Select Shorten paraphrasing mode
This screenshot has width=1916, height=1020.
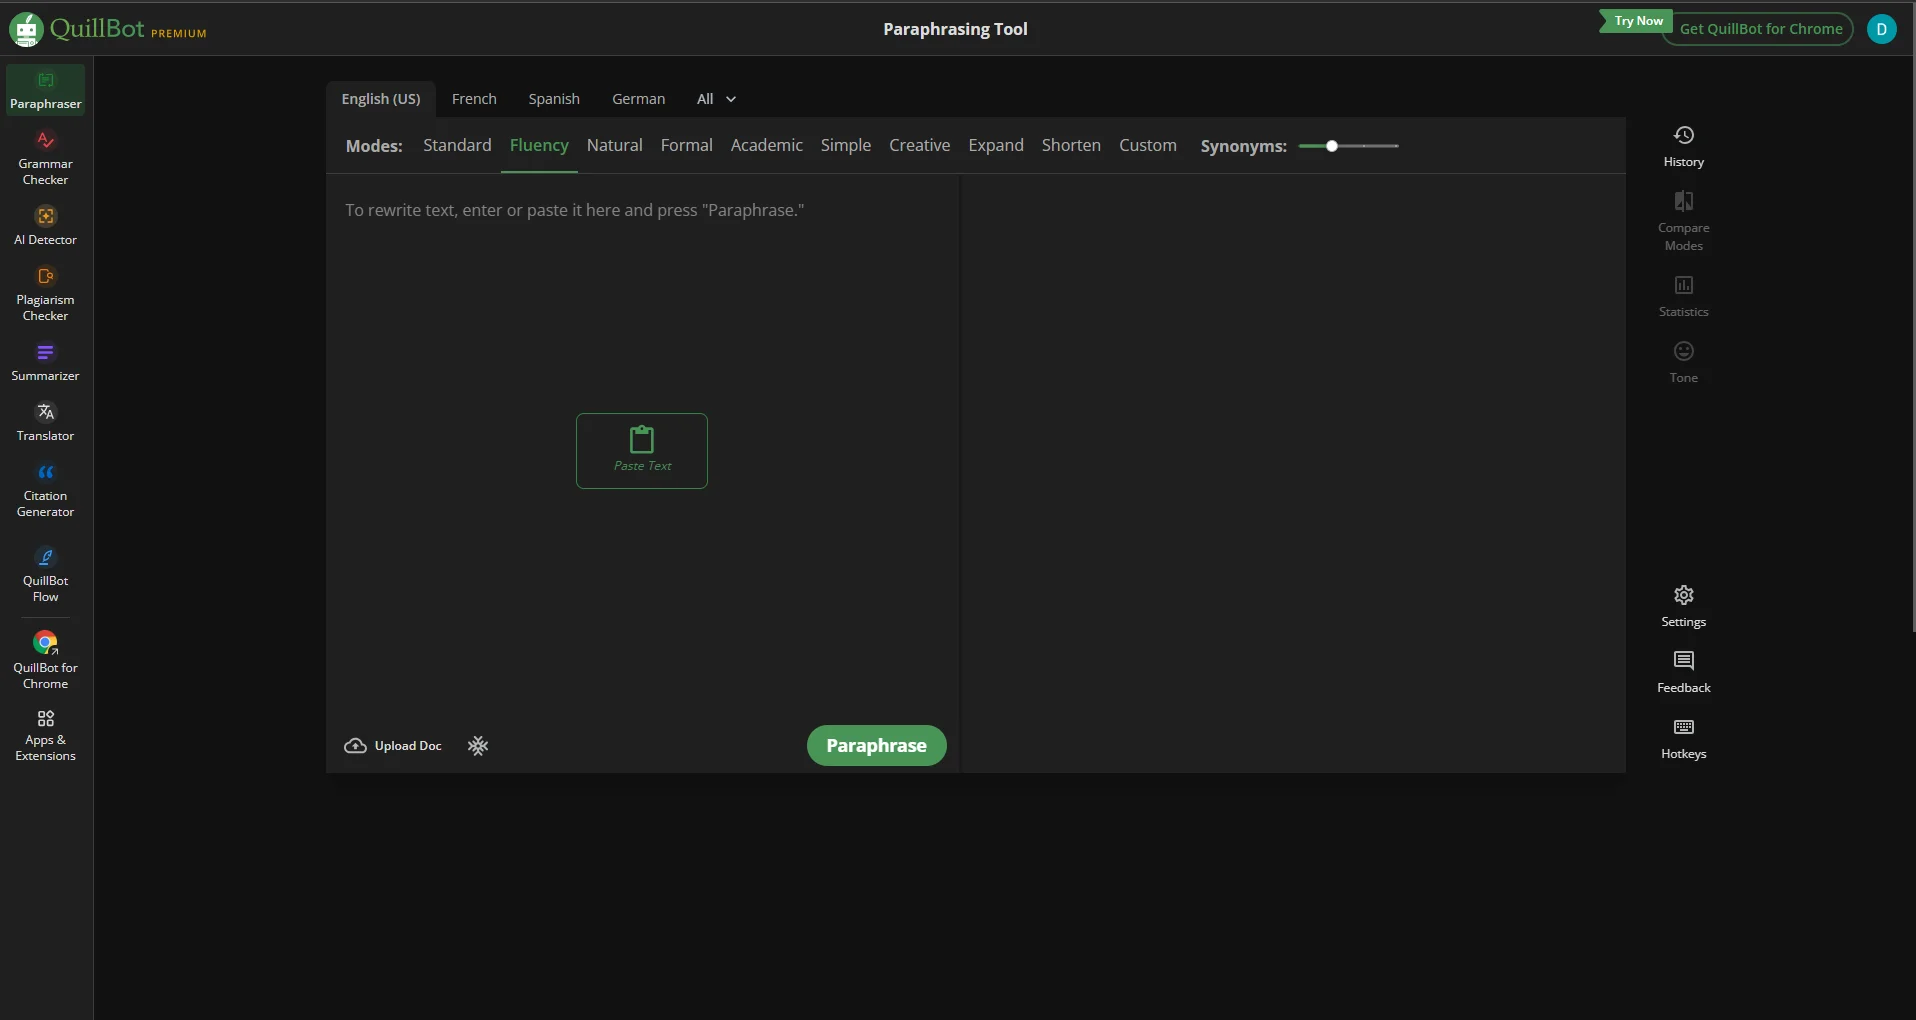(1071, 145)
